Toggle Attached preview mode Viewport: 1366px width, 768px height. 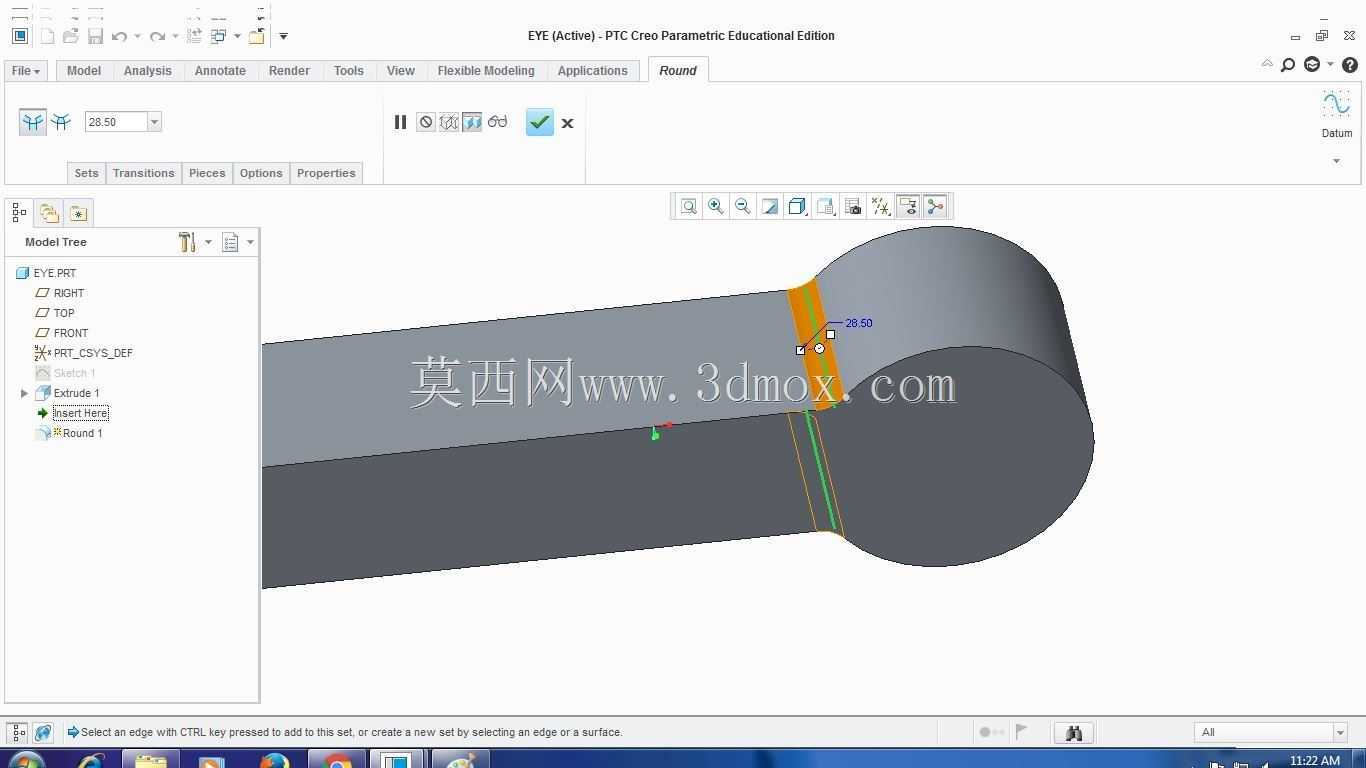tap(472, 122)
